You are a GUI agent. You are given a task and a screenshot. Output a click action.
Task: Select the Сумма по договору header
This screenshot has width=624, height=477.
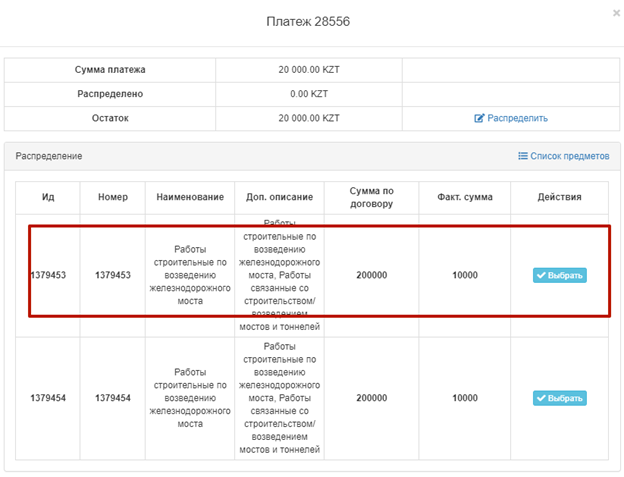(x=371, y=197)
